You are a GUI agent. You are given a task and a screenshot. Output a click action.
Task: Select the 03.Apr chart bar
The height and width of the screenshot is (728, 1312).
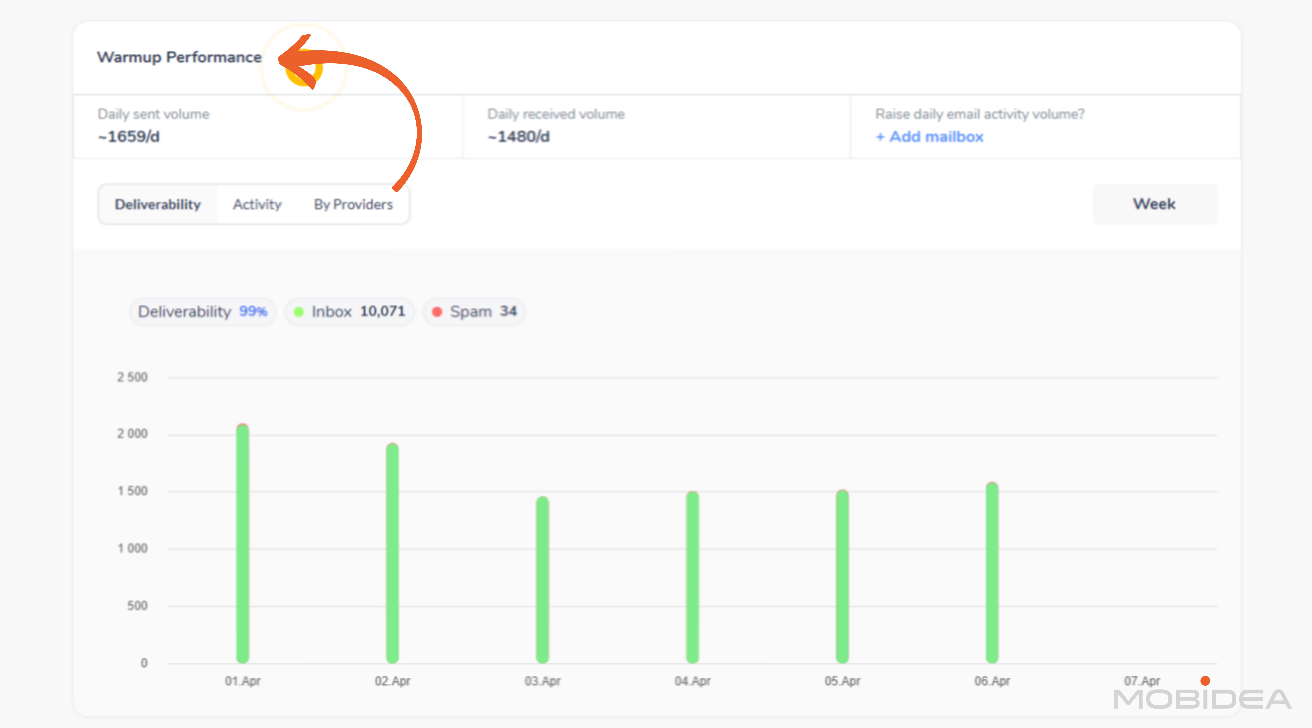pyautogui.click(x=542, y=580)
